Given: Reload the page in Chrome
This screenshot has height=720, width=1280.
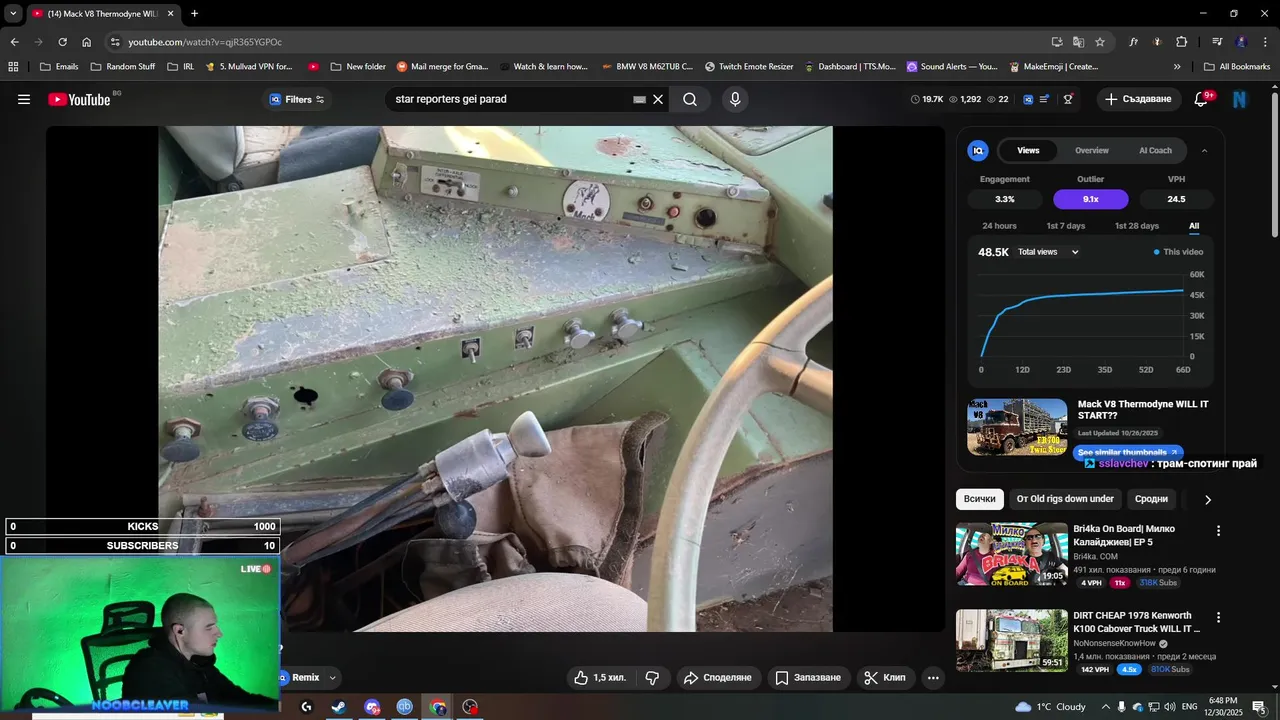Looking at the screenshot, I should click(62, 42).
